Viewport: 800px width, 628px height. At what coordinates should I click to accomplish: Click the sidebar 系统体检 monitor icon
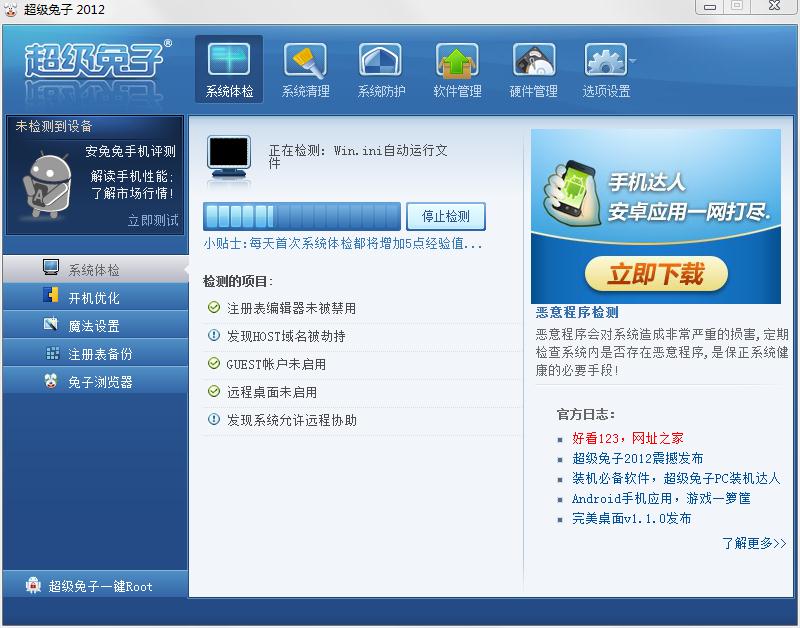pos(51,267)
